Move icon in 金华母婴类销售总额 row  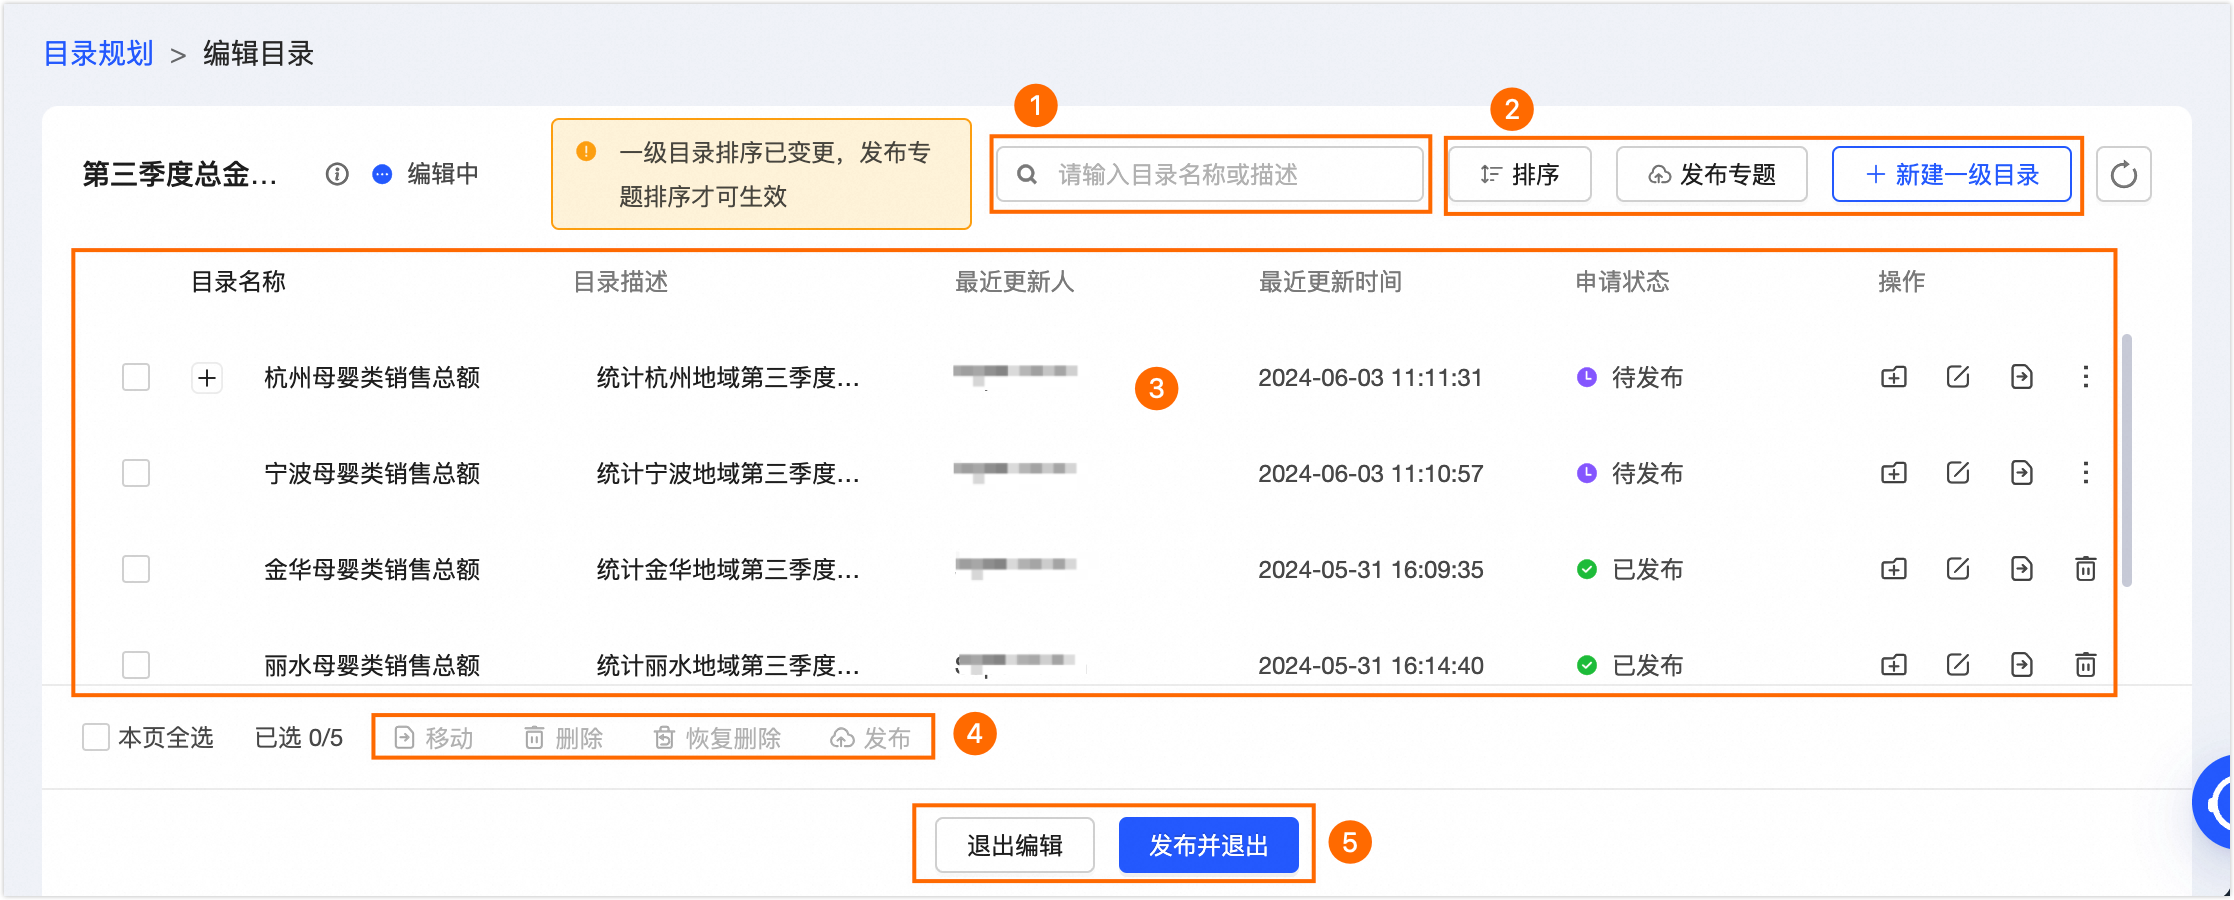(2022, 569)
